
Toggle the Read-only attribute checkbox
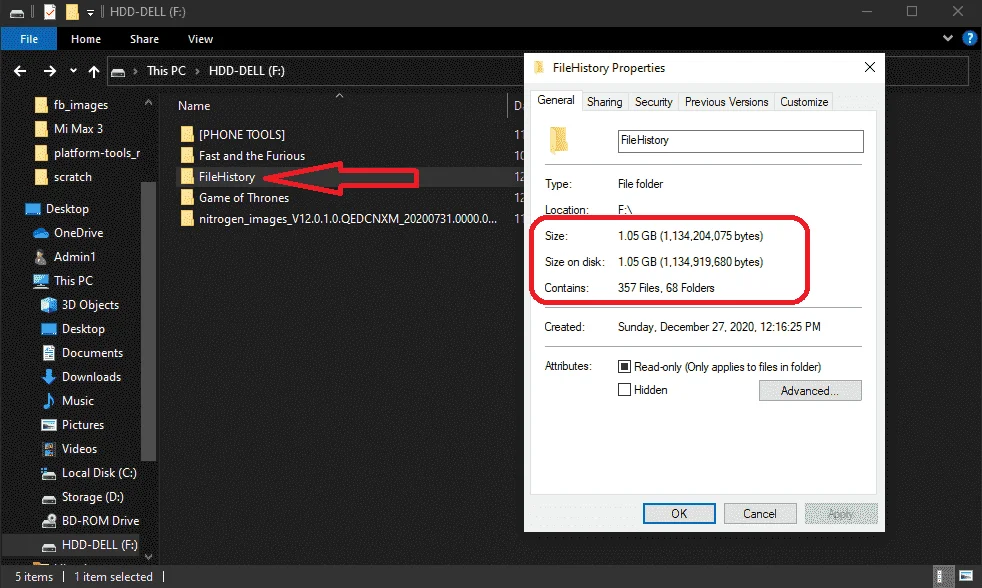624,367
